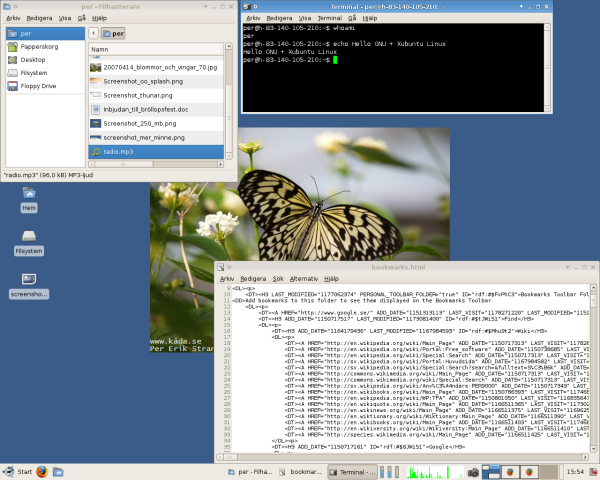Click in the terminal at the green cursor
Image resolution: width=600 pixels, height=480 pixels.
(x=335, y=60)
